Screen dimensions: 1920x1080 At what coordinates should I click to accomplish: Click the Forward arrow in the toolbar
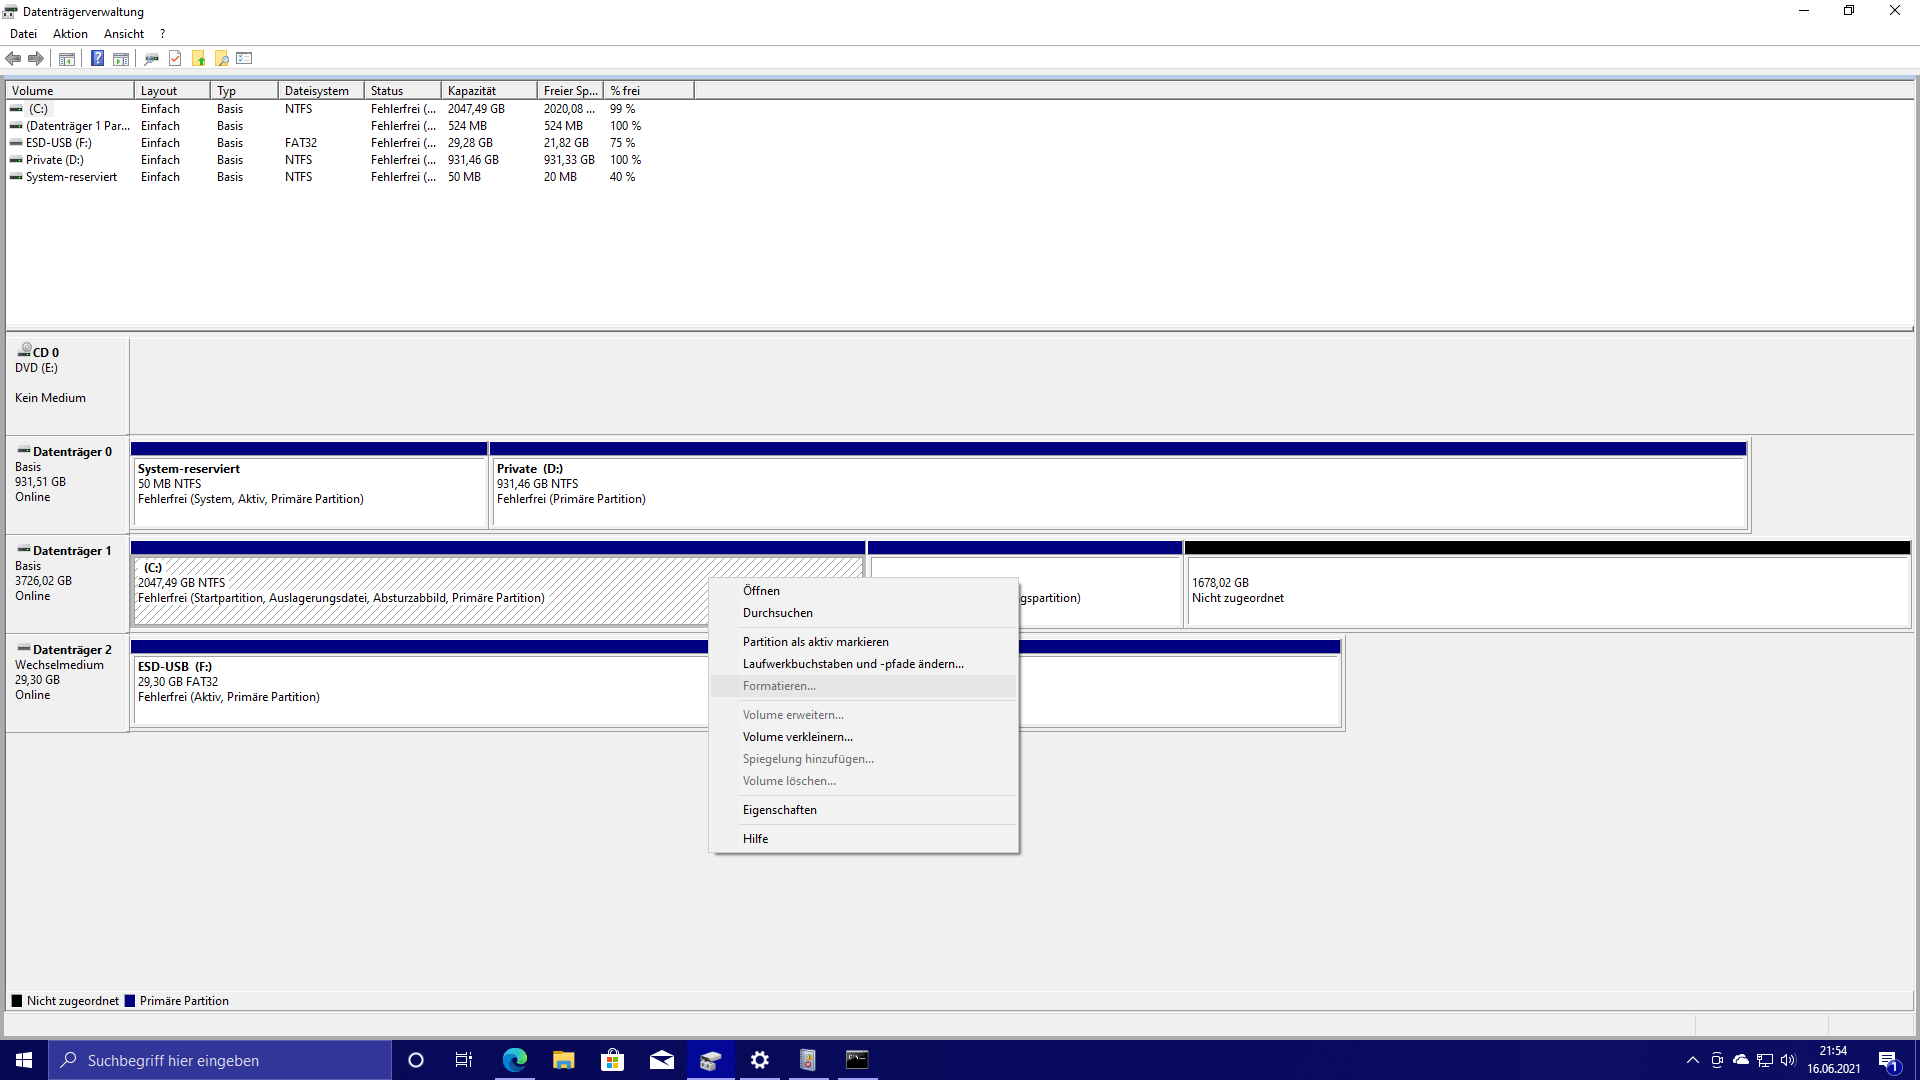tap(36, 58)
